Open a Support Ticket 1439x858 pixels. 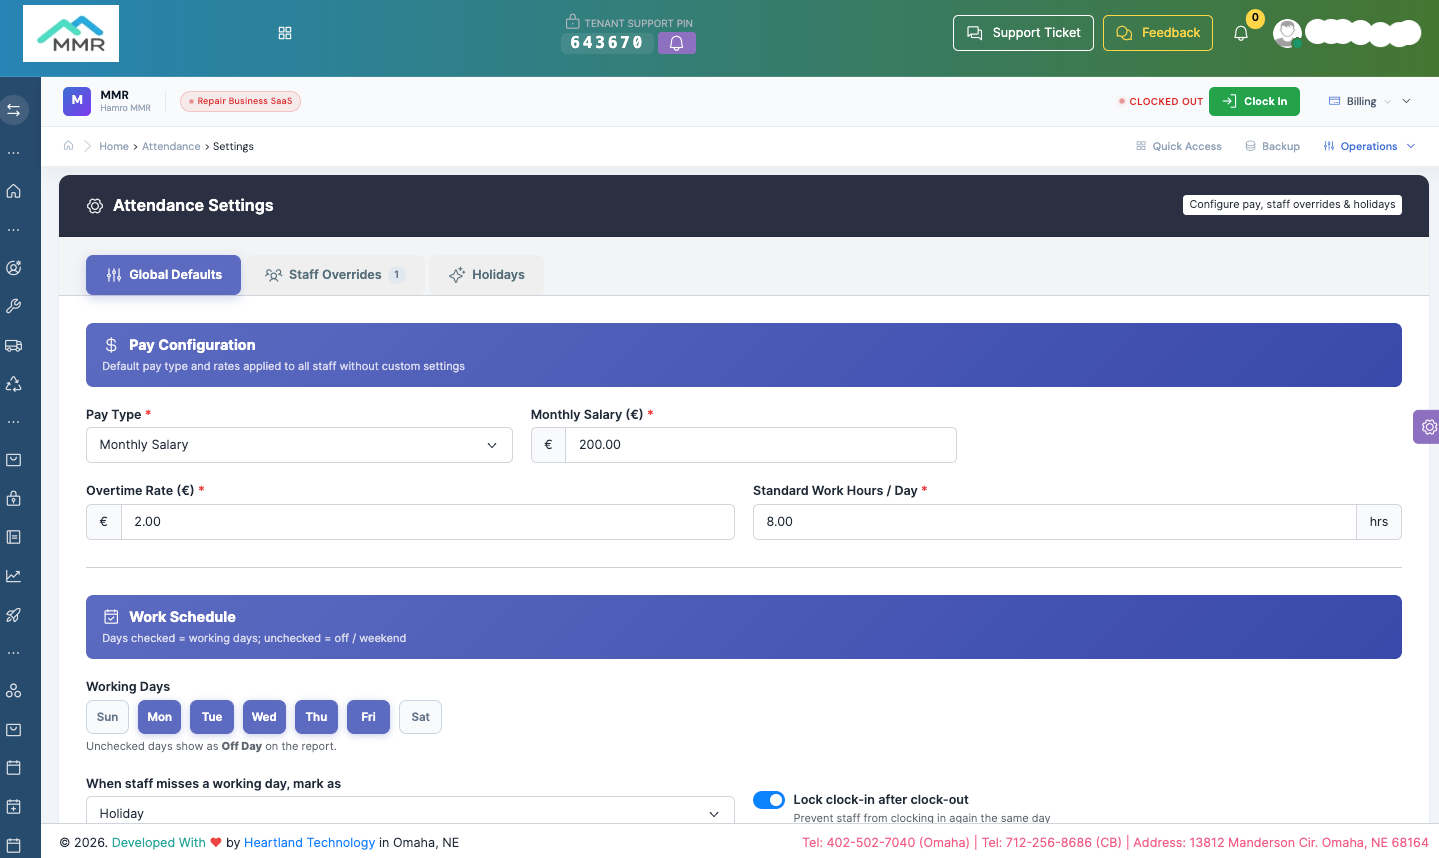[x=1023, y=33]
